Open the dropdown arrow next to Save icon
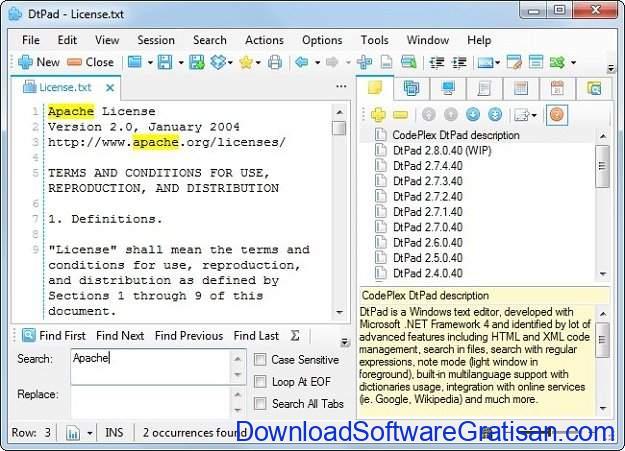 tap(181, 63)
